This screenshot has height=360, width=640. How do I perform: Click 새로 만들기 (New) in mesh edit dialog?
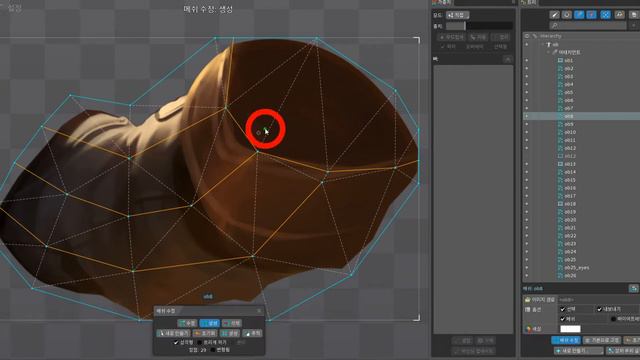pos(173,333)
